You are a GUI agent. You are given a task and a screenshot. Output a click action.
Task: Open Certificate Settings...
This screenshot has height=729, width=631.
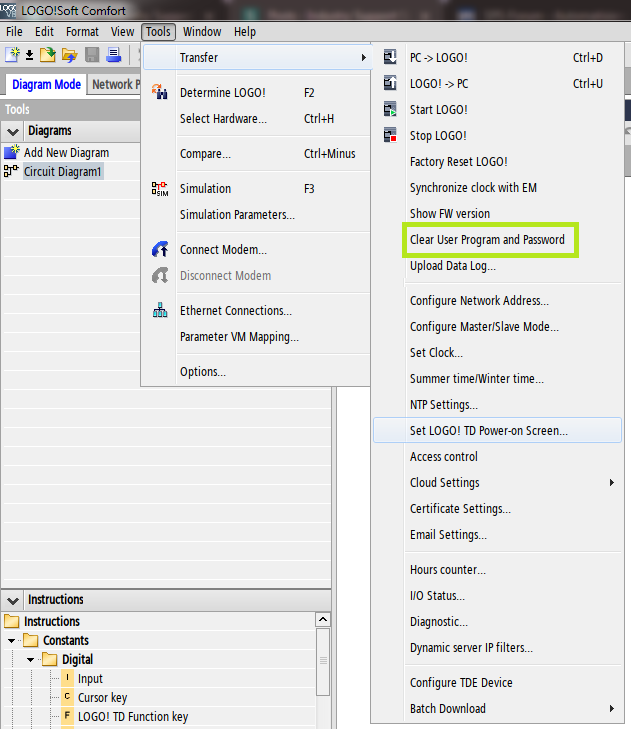(x=497, y=509)
